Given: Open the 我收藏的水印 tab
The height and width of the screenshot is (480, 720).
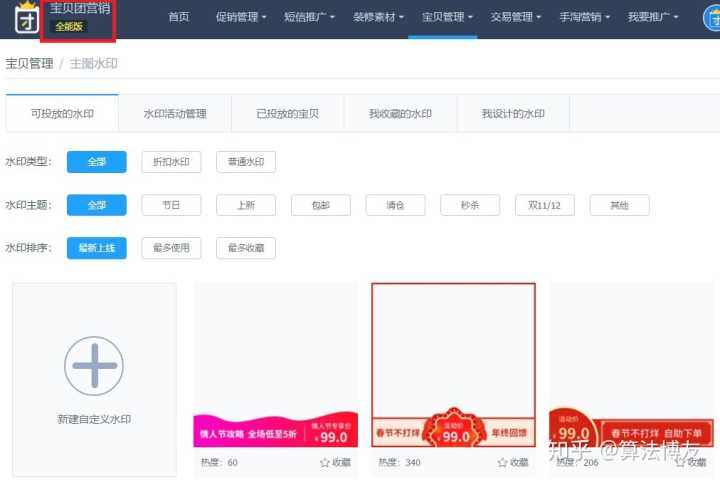Looking at the screenshot, I should pos(400,113).
